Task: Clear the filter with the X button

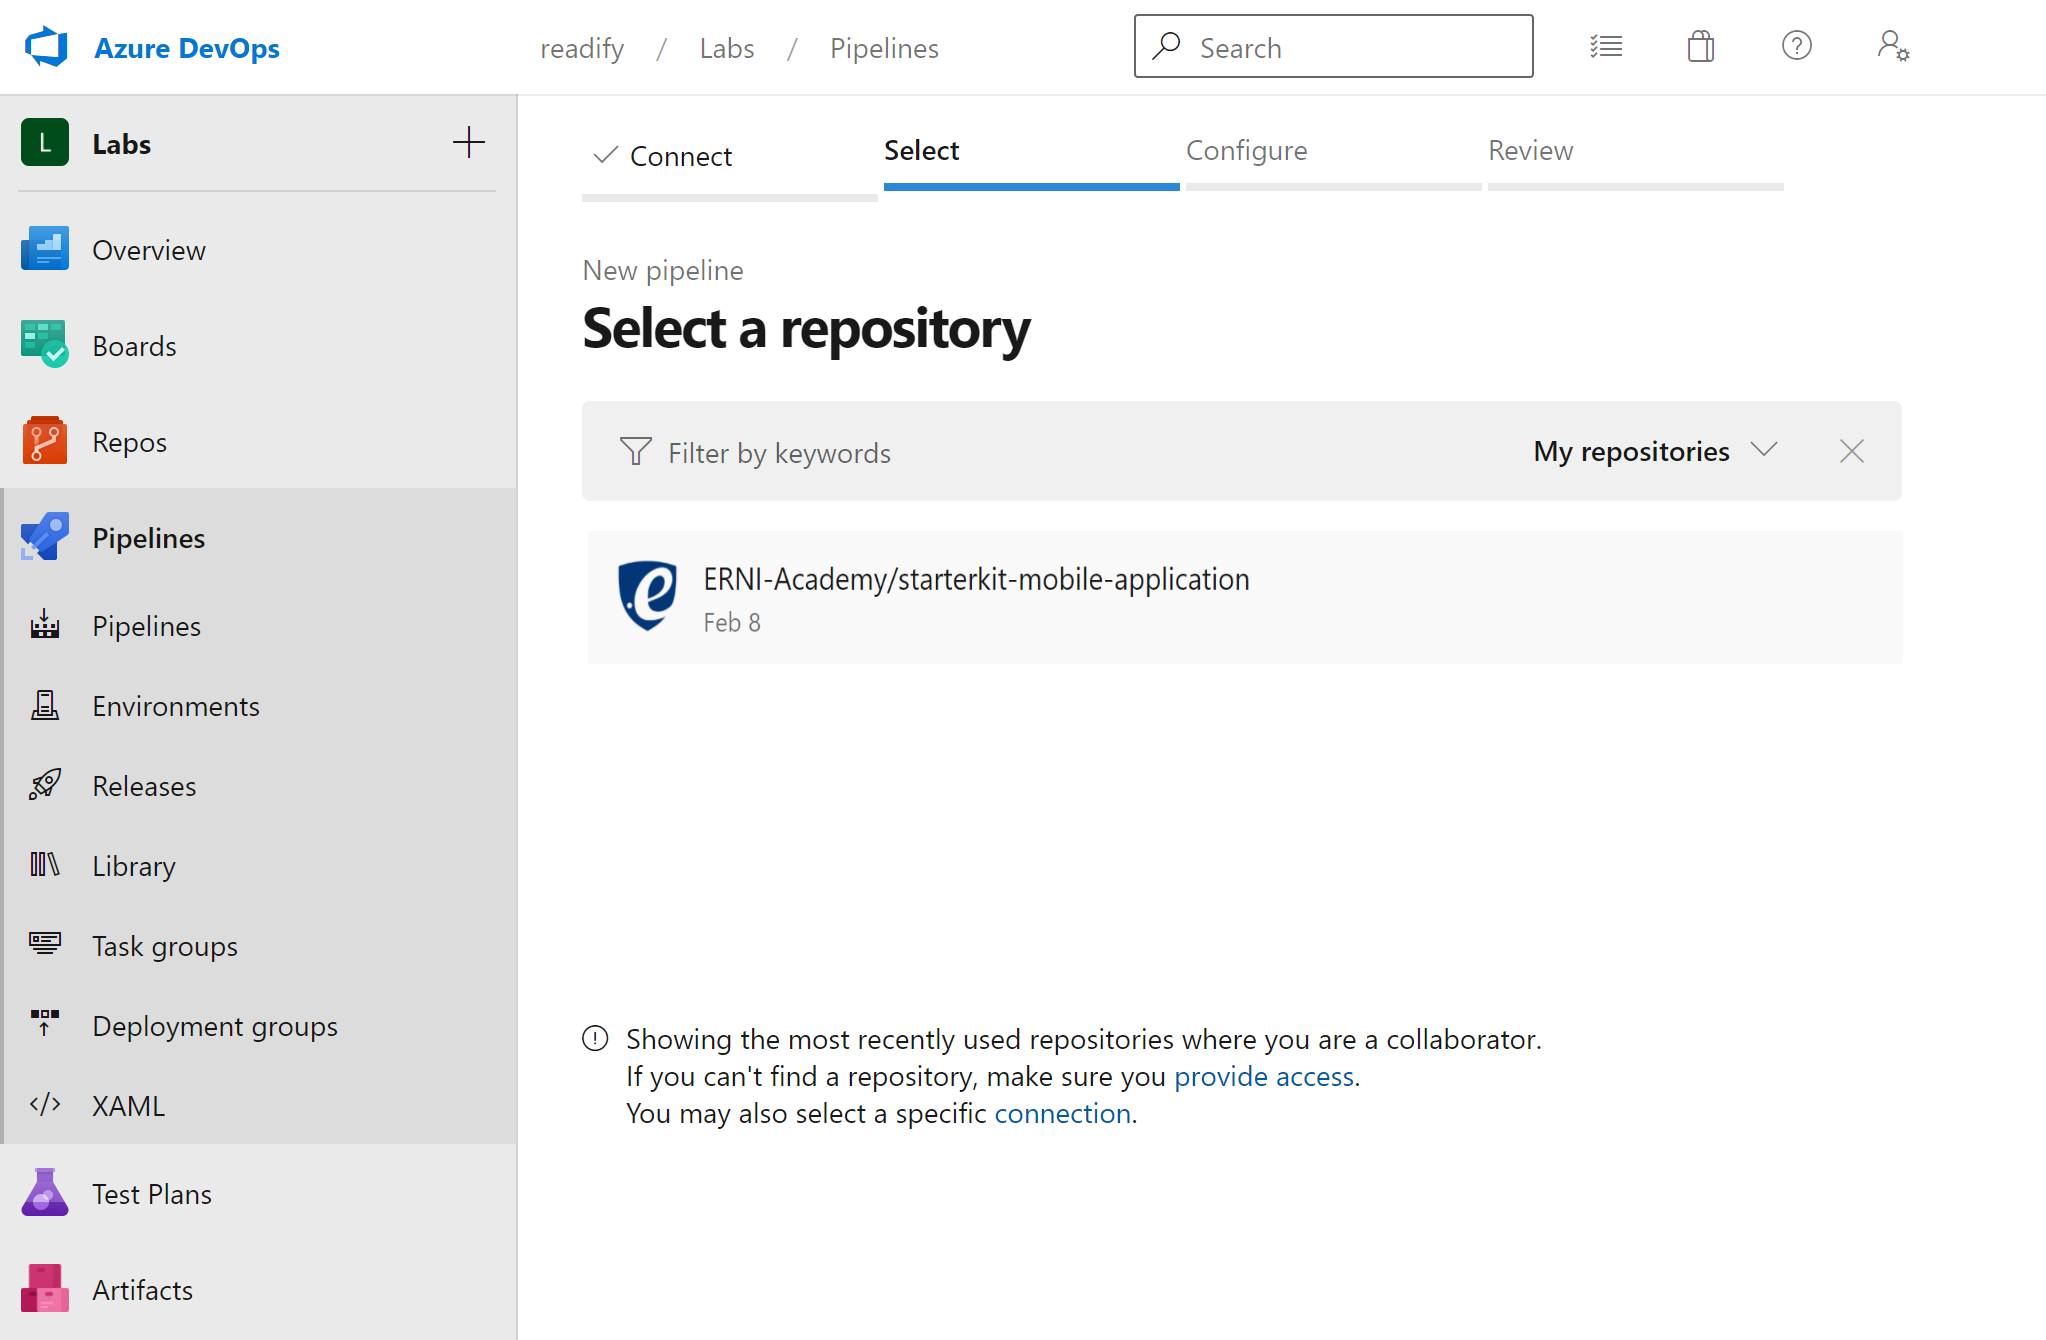Action: [1851, 451]
